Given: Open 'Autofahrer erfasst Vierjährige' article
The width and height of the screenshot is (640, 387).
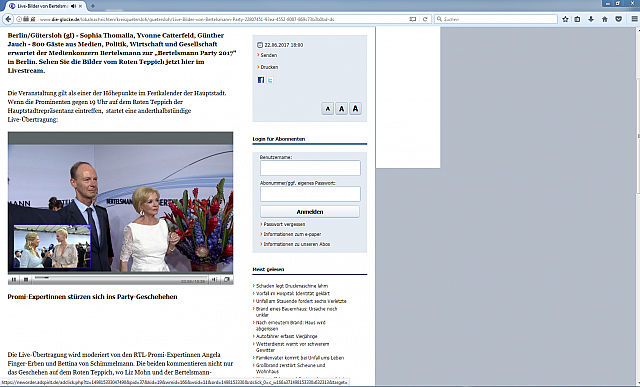Looking at the screenshot, I should tap(287, 336).
